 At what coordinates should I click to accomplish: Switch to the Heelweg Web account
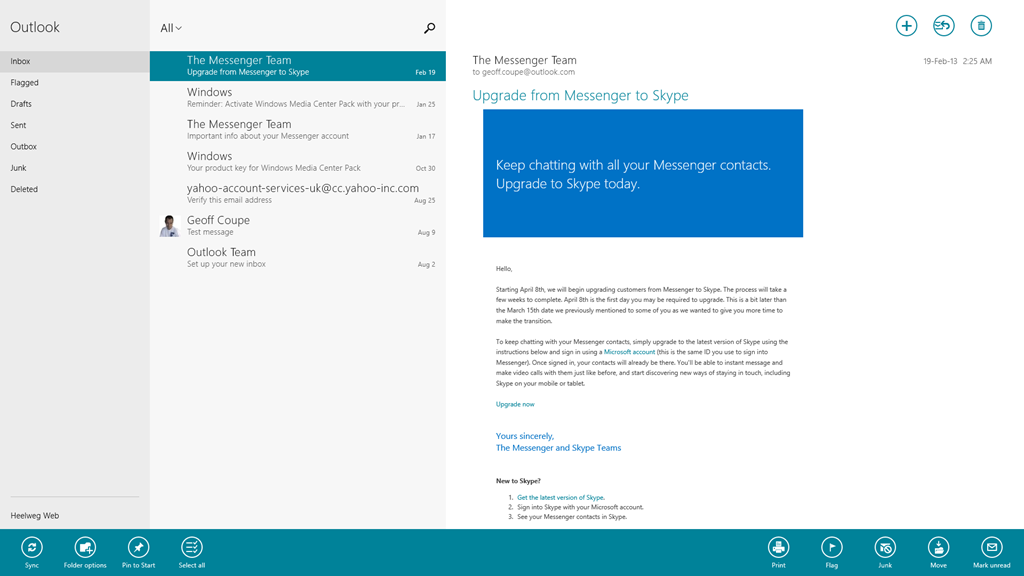(35, 516)
